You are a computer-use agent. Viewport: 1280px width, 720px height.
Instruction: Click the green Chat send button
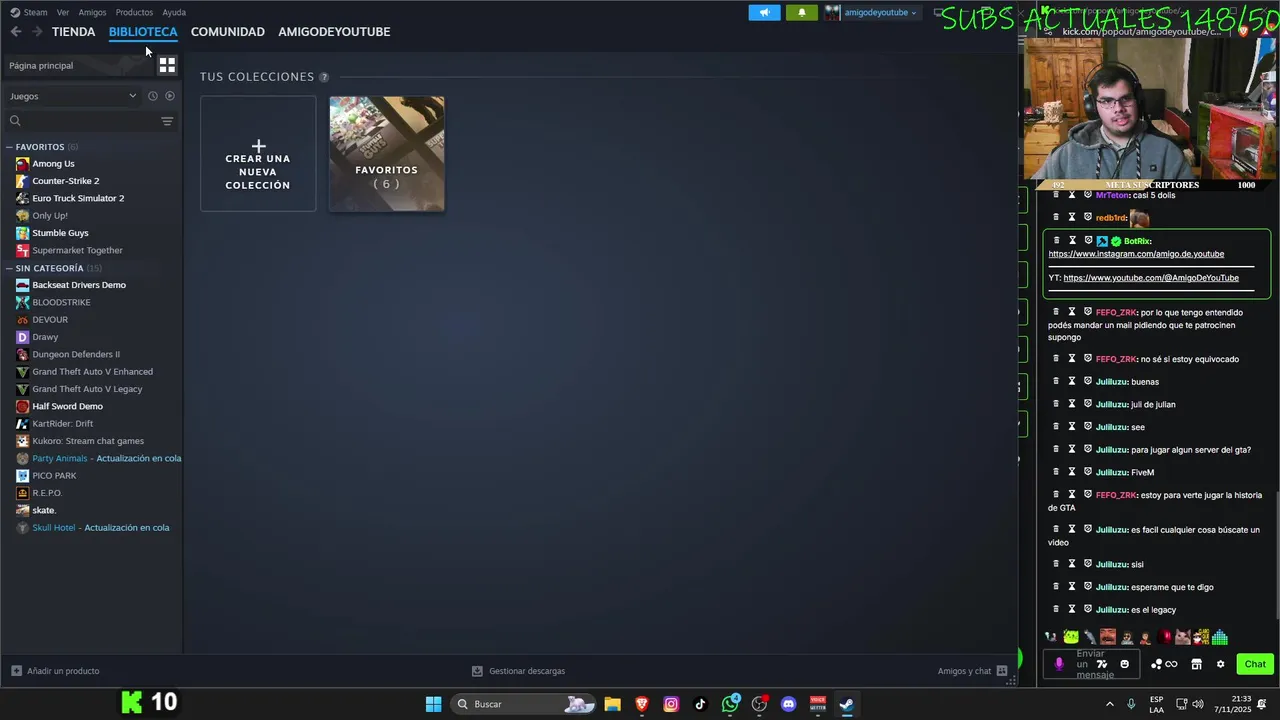tap(1255, 664)
